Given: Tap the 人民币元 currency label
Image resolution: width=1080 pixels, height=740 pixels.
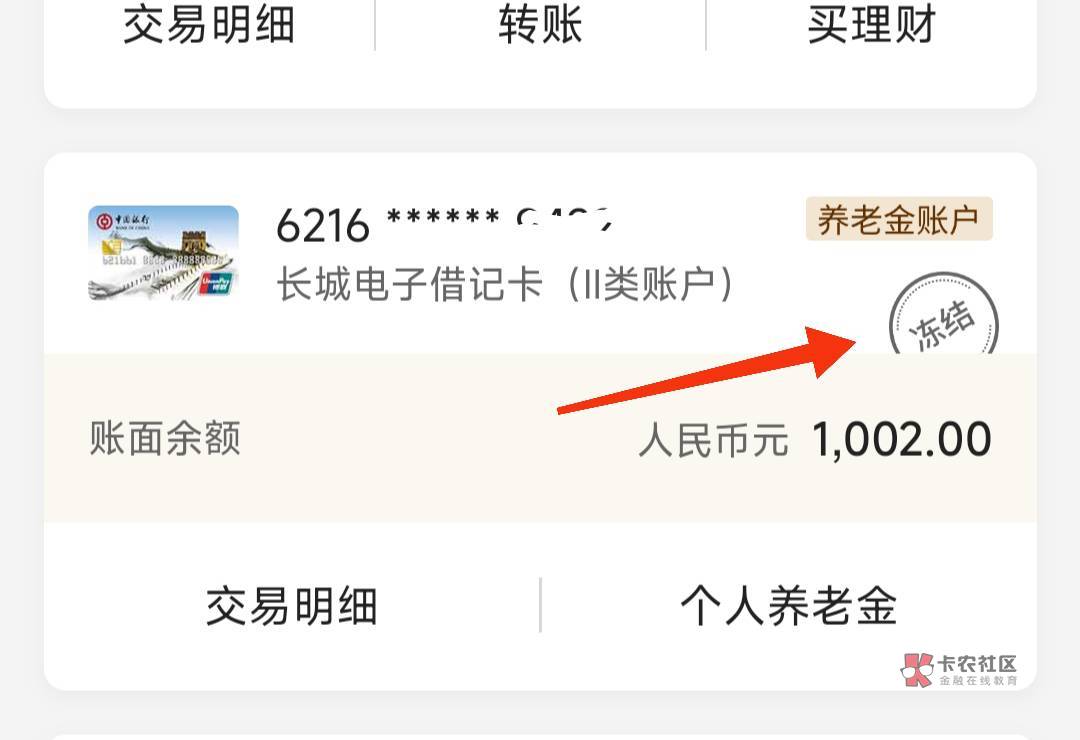Looking at the screenshot, I should tap(714, 440).
